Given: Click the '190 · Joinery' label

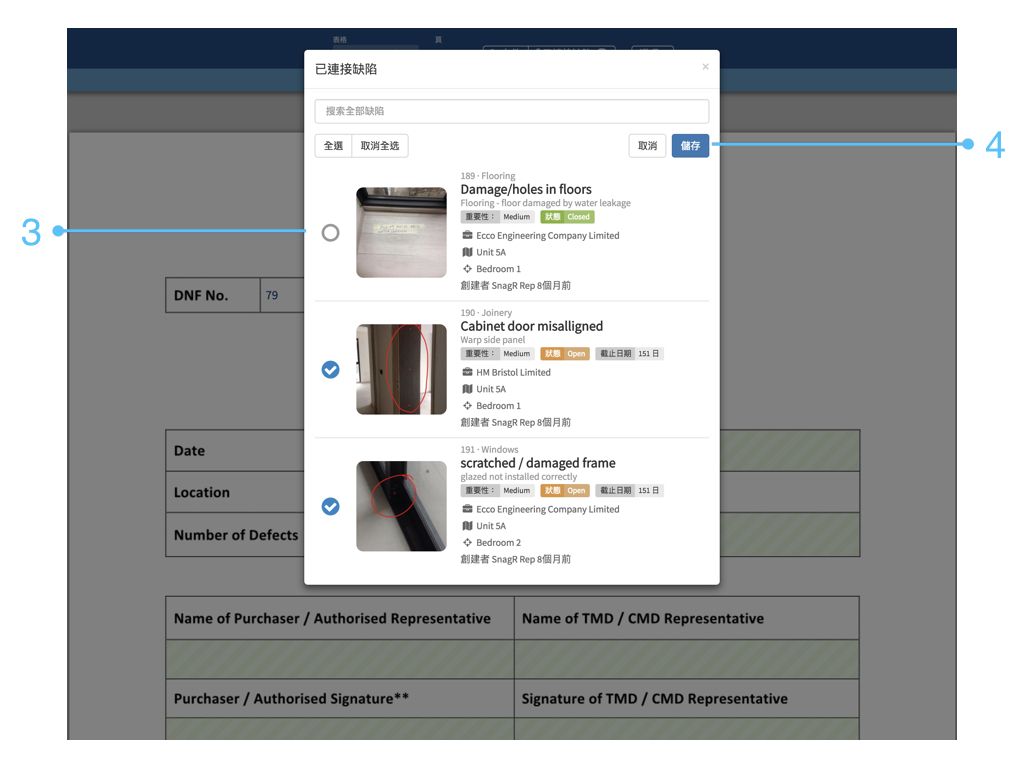Looking at the screenshot, I should click(x=486, y=313).
